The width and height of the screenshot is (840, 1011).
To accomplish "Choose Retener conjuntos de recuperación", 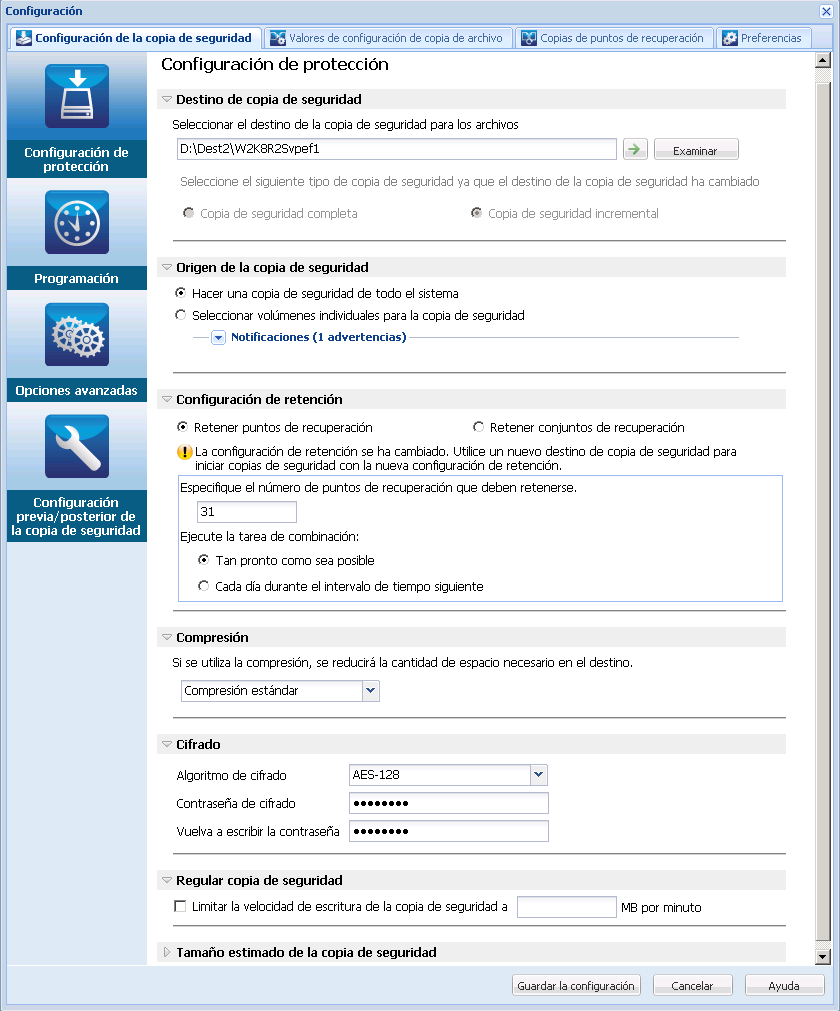I will [x=478, y=428].
